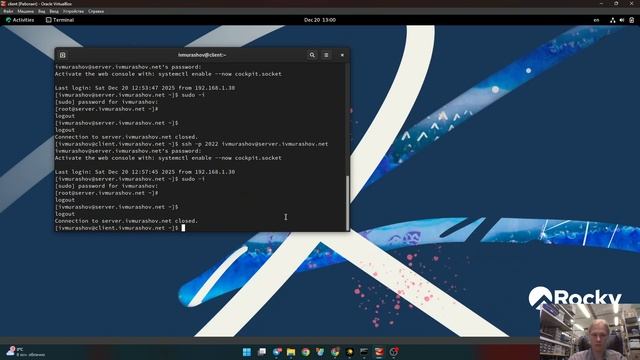Open the last taskbar icon with red badge
The height and width of the screenshot is (360, 640).
point(393,352)
